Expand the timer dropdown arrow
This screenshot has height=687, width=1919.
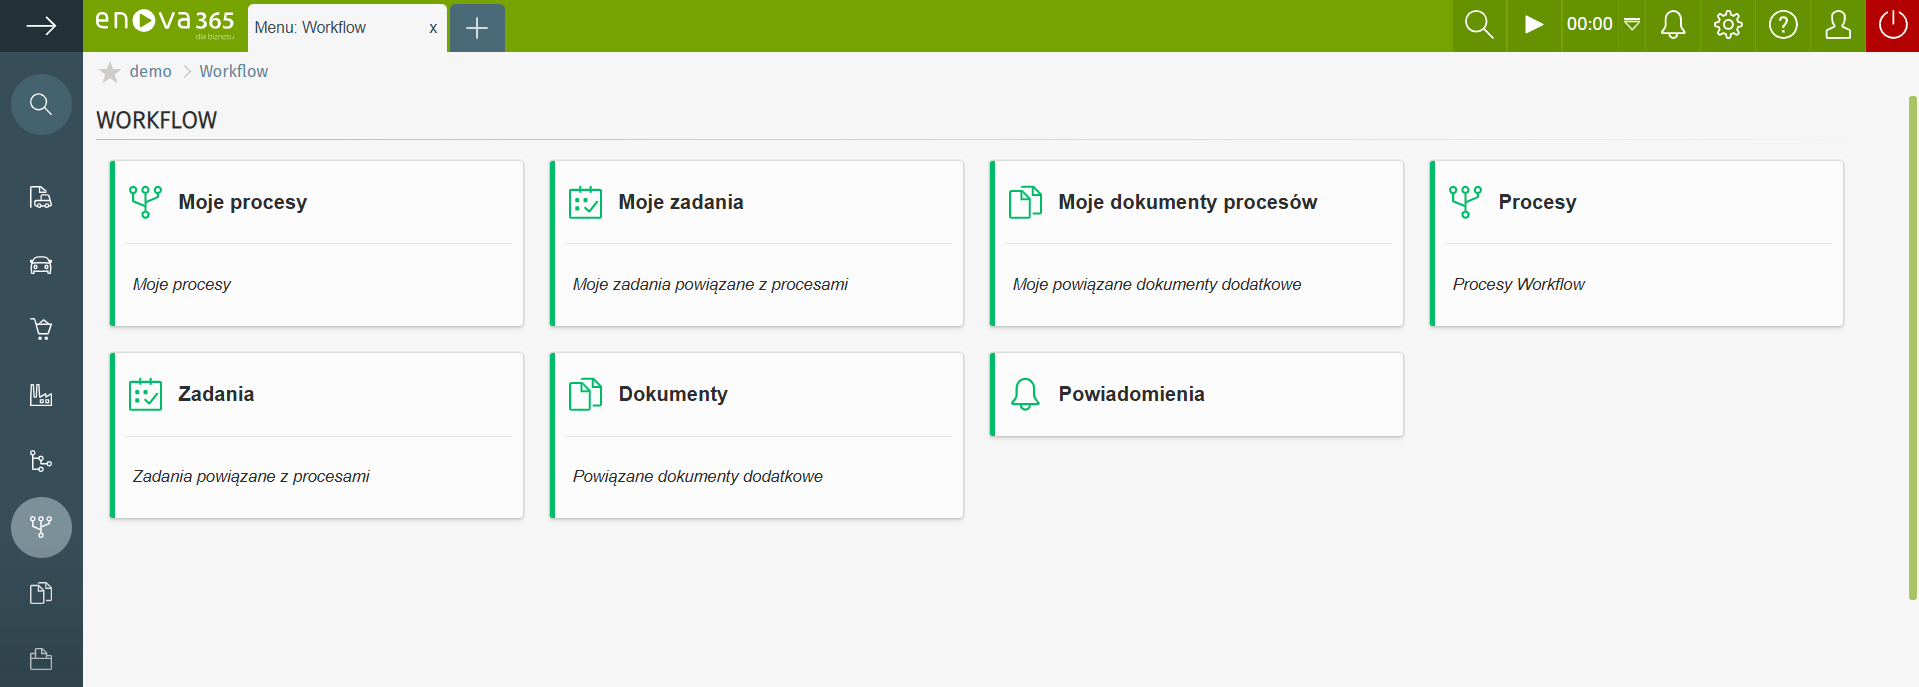(1632, 25)
